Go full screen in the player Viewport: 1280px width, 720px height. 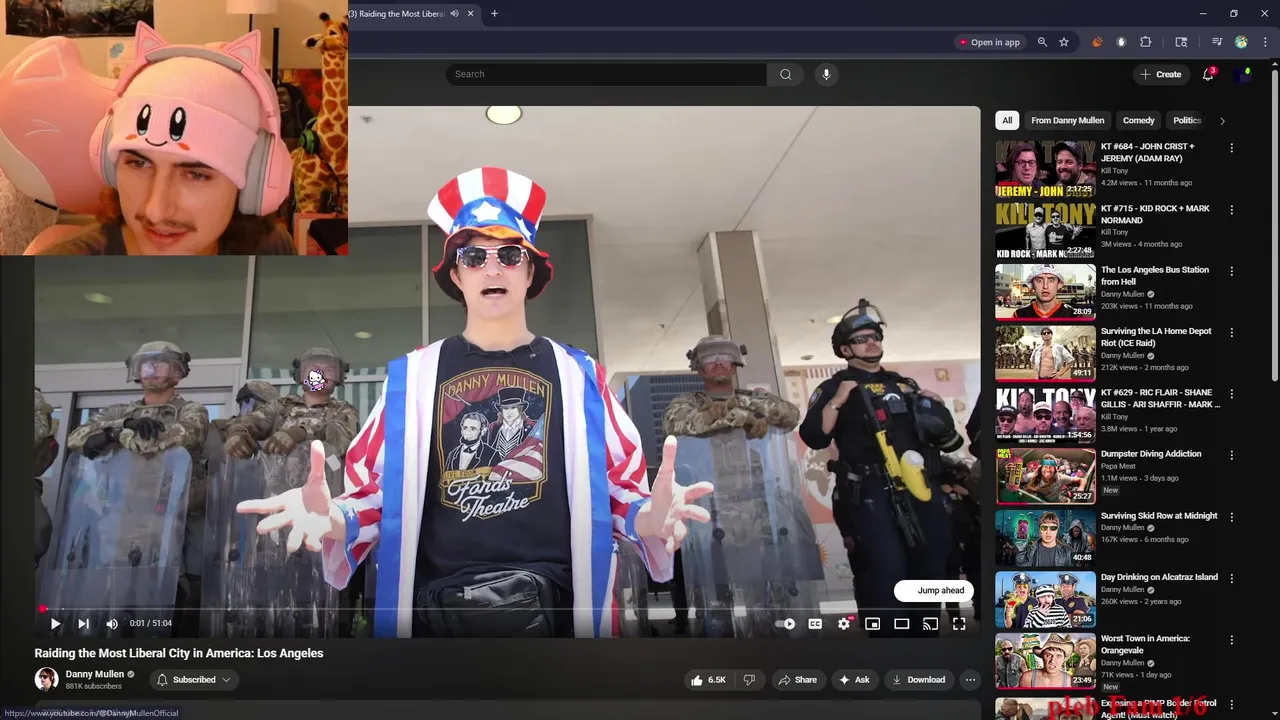(x=959, y=624)
